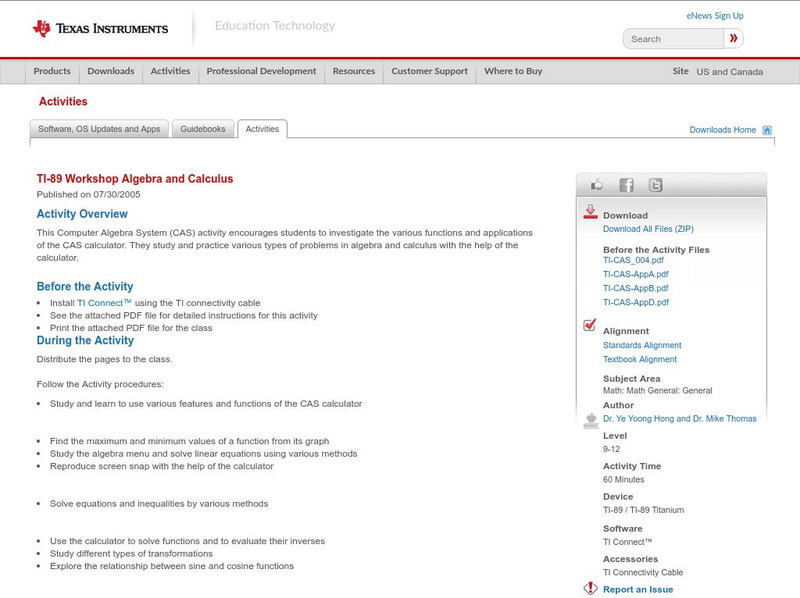Screen dimensions: 800x598
Task: Click 'TI Connectivity Cable' accessory text
Action: 643,572
